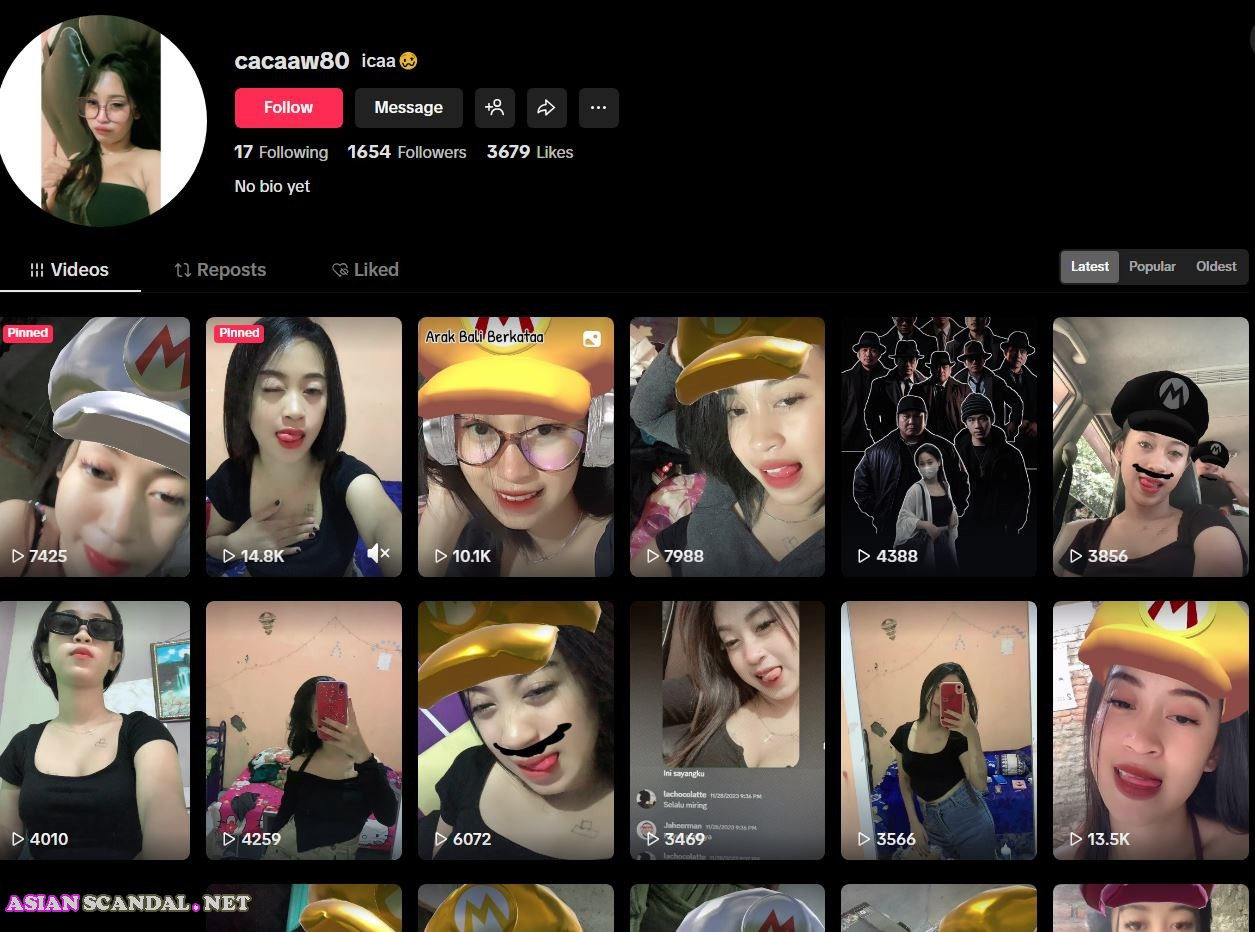Sort videos by Oldest

1216,267
